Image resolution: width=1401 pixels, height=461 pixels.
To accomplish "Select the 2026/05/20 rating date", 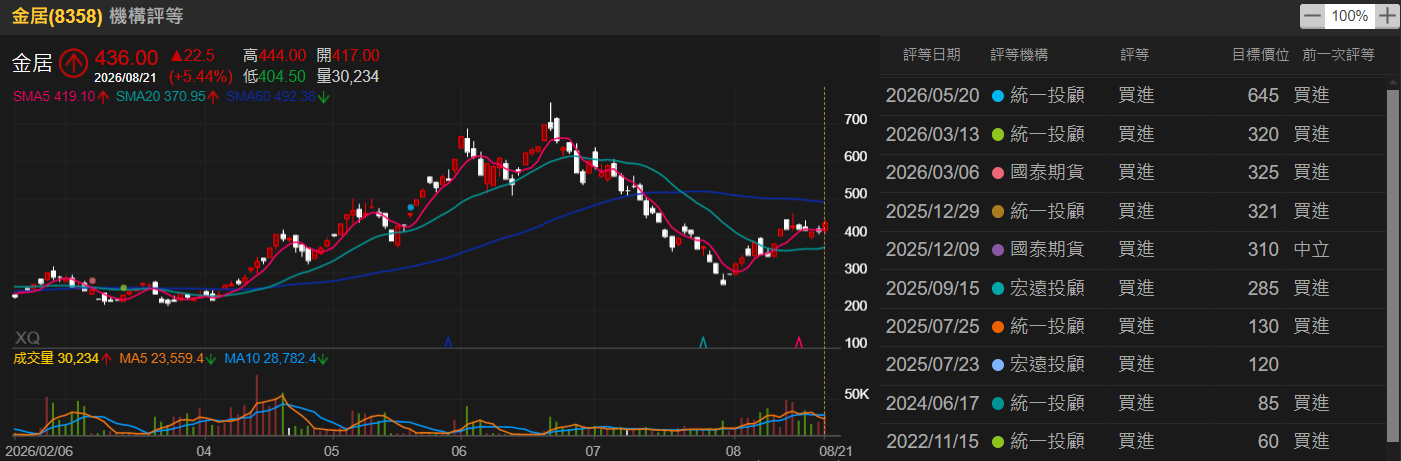I will click(x=932, y=96).
